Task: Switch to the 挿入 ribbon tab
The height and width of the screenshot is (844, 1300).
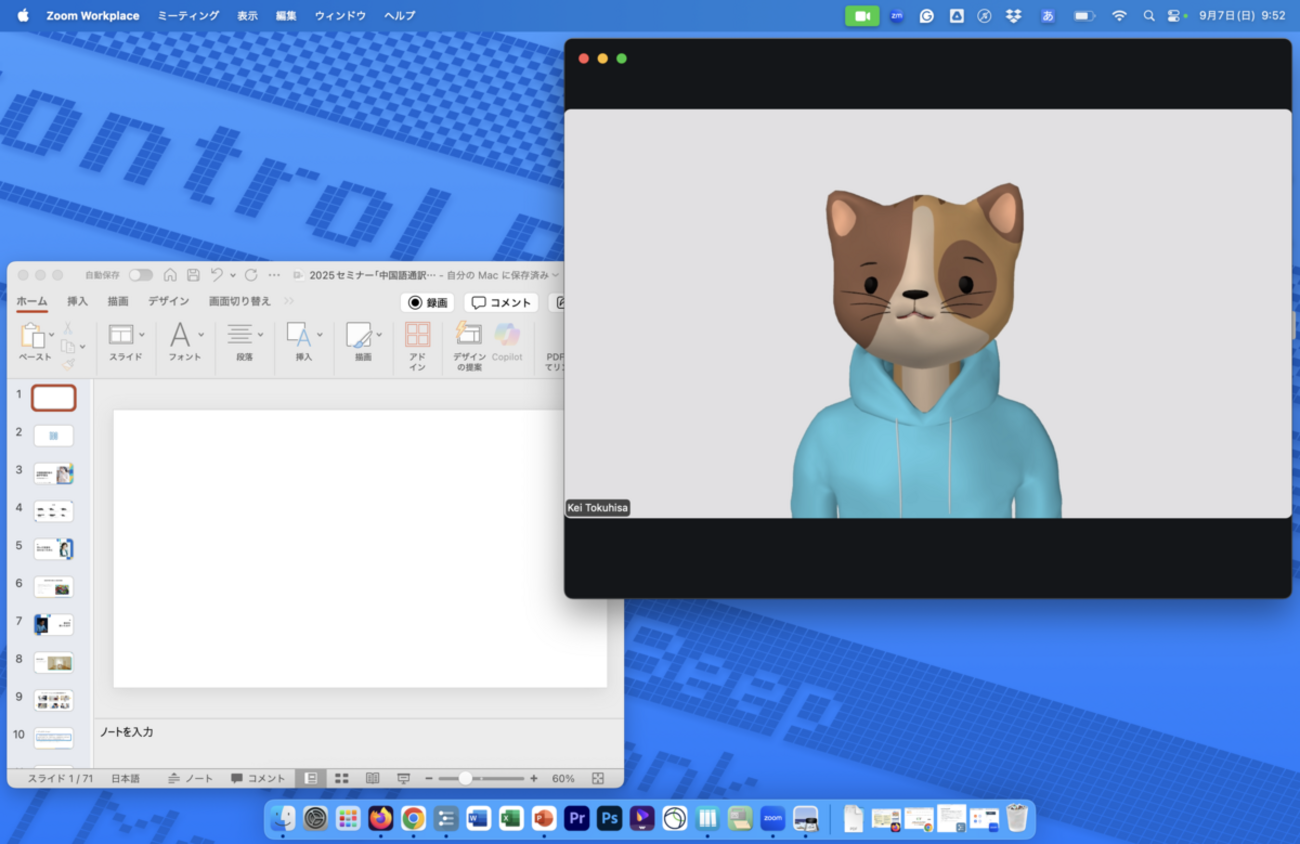Action: point(77,301)
